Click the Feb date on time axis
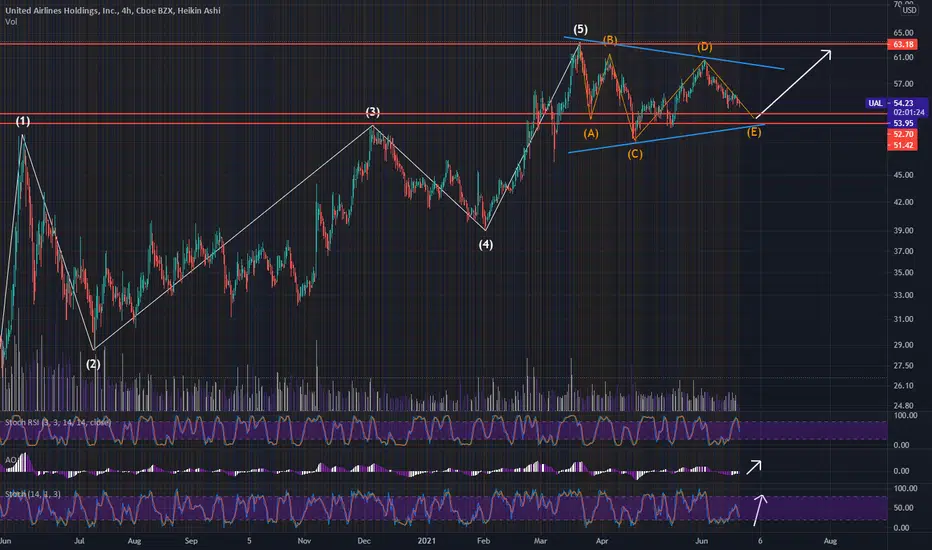 pyautogui.click(x=483, y=541)
